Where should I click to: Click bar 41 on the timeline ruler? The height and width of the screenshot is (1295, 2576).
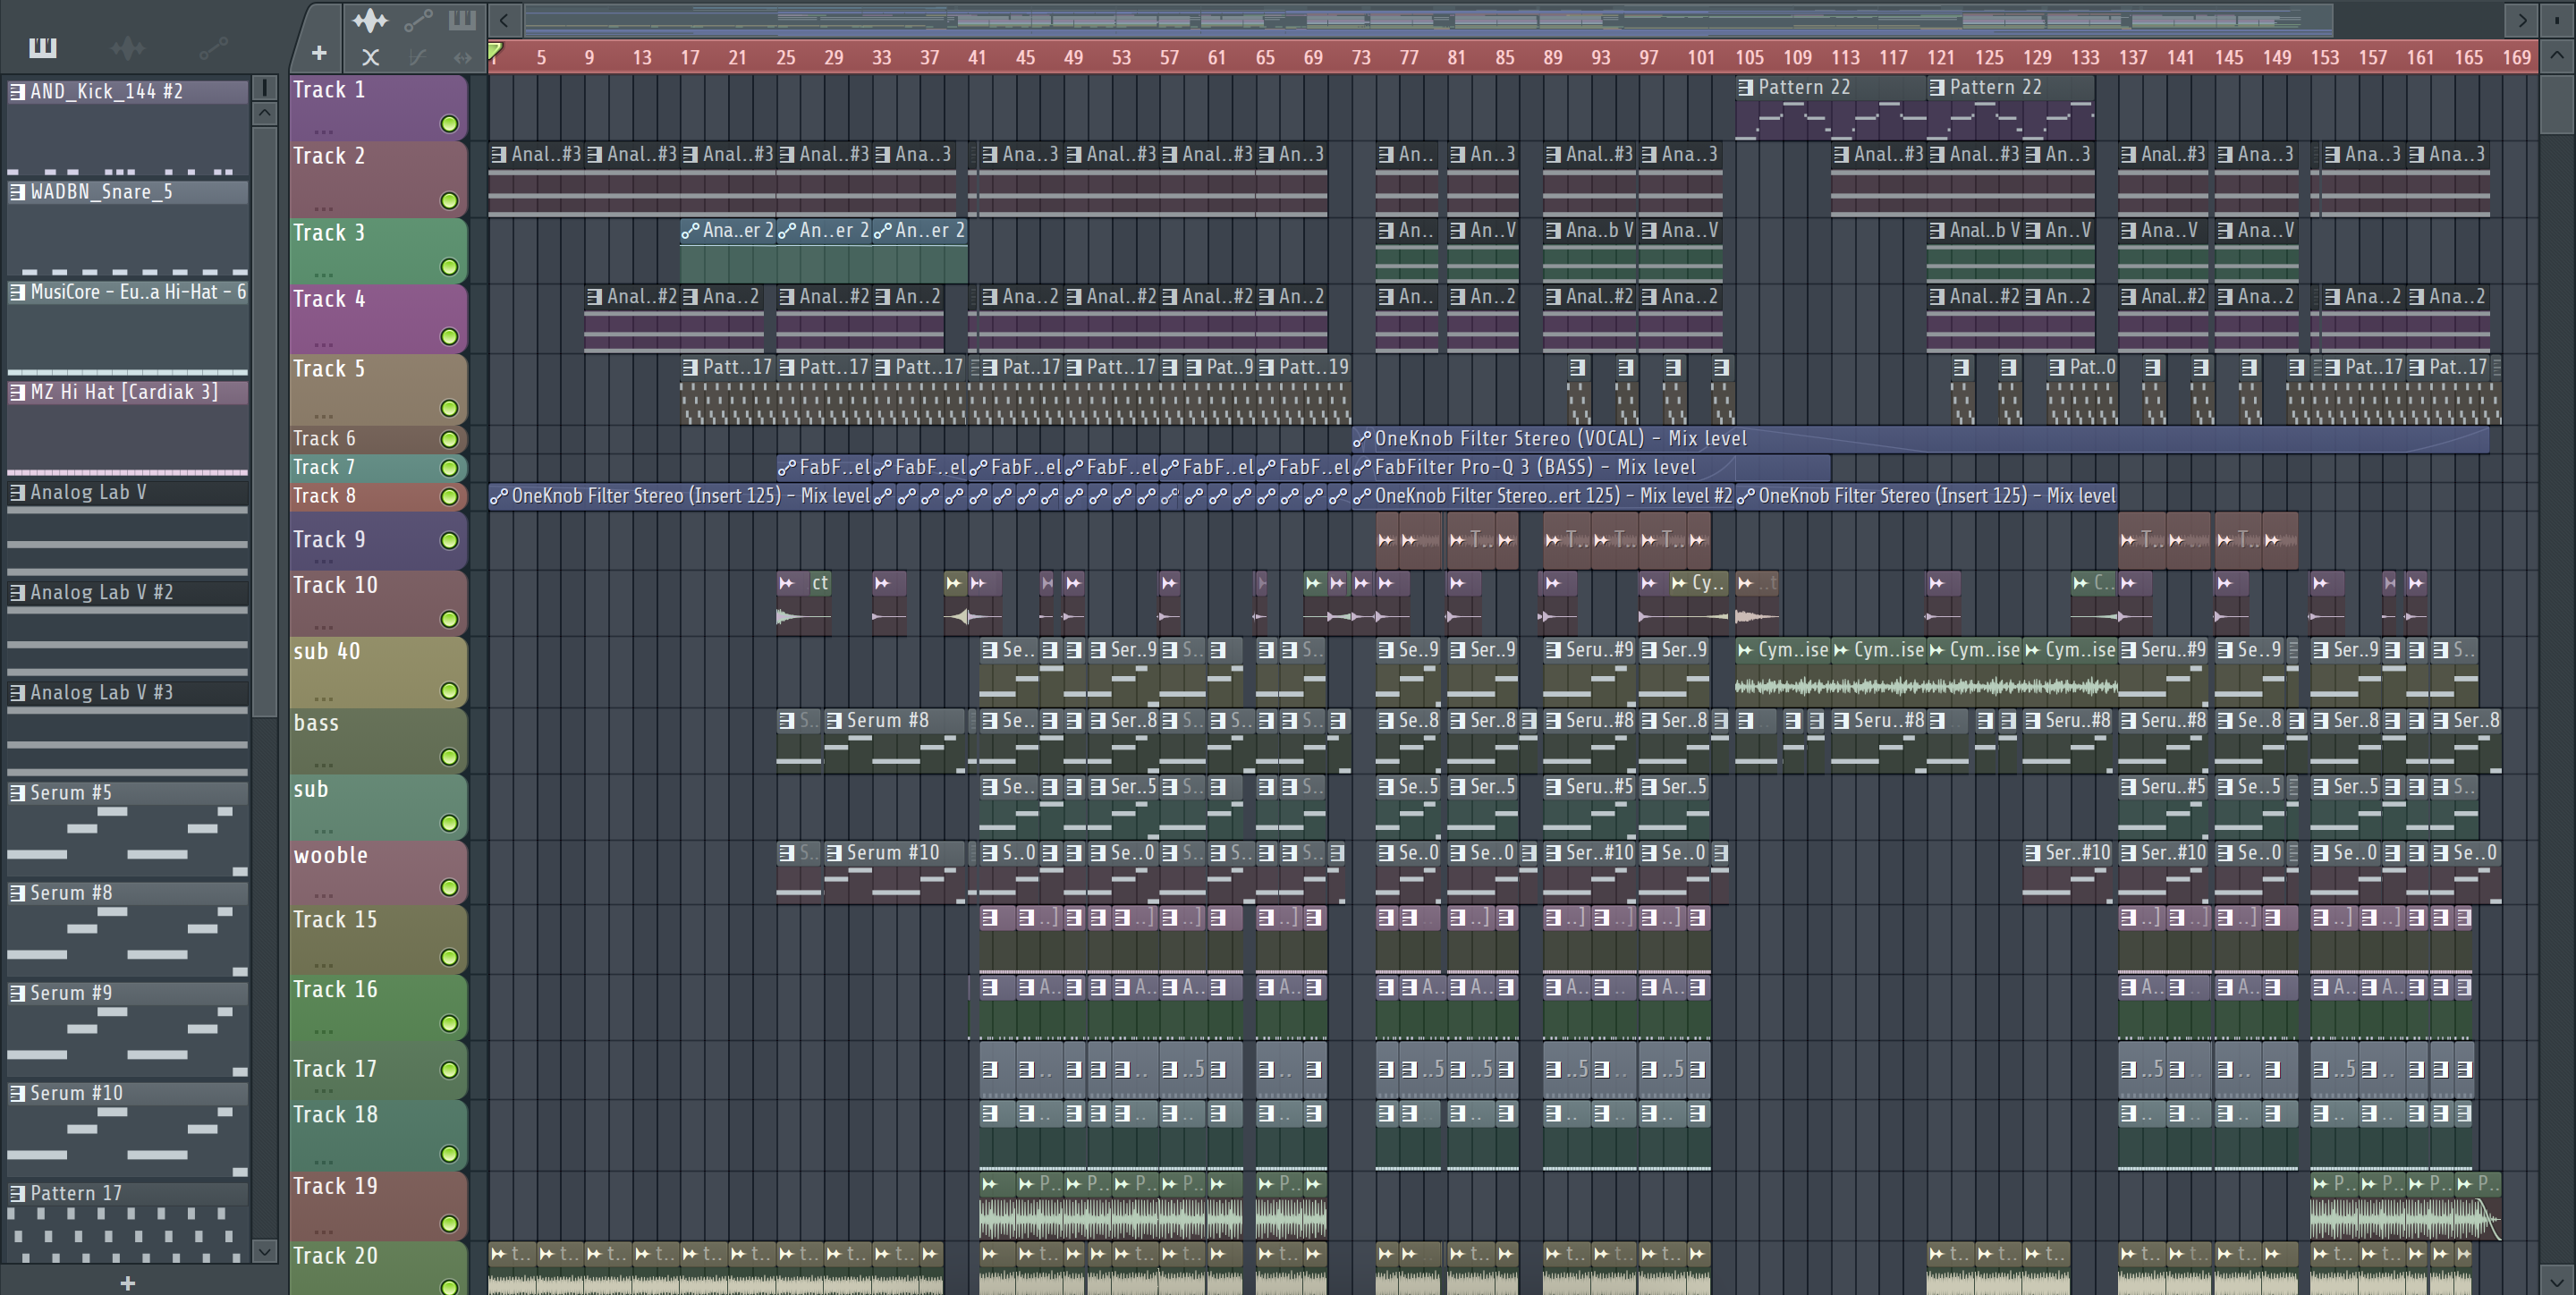977,58
